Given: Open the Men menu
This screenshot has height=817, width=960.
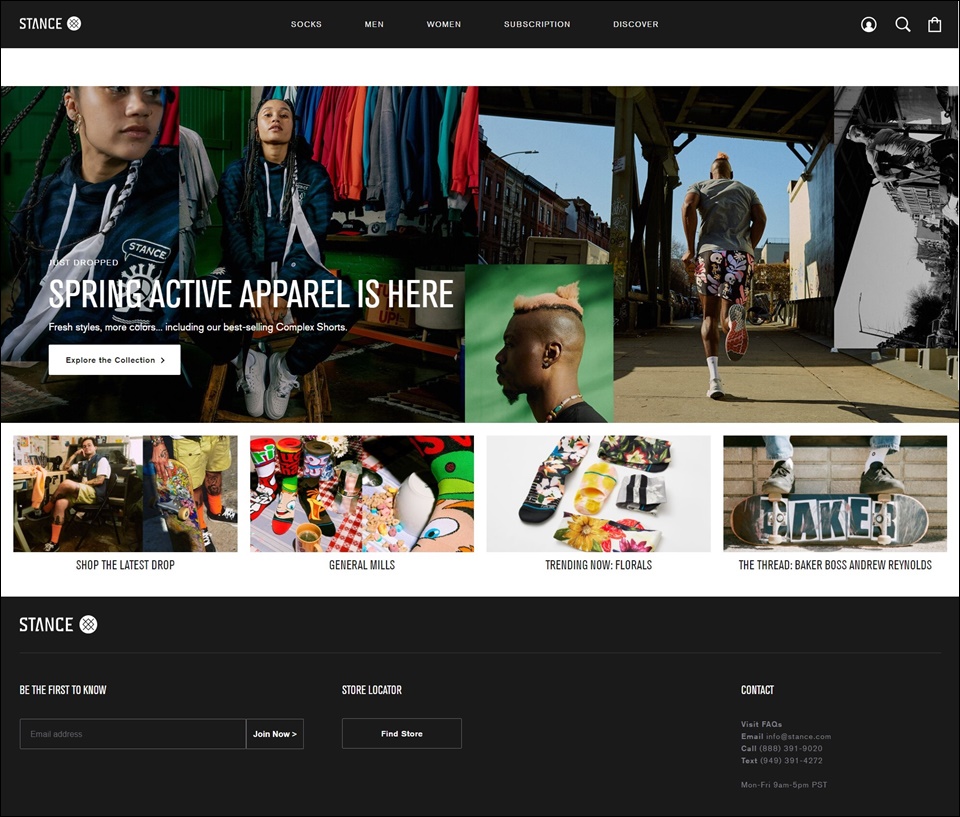Looking at the screenshot, I should coord(374,24).
